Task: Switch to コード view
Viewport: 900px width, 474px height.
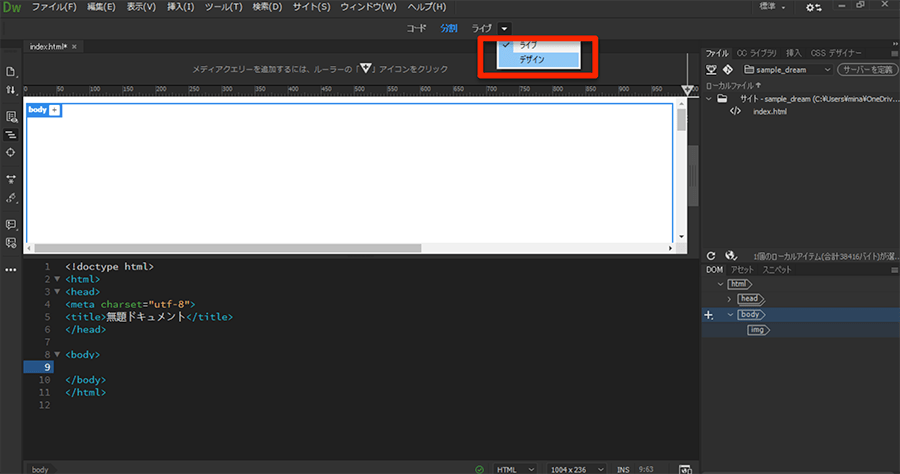Action: (416, 28)
